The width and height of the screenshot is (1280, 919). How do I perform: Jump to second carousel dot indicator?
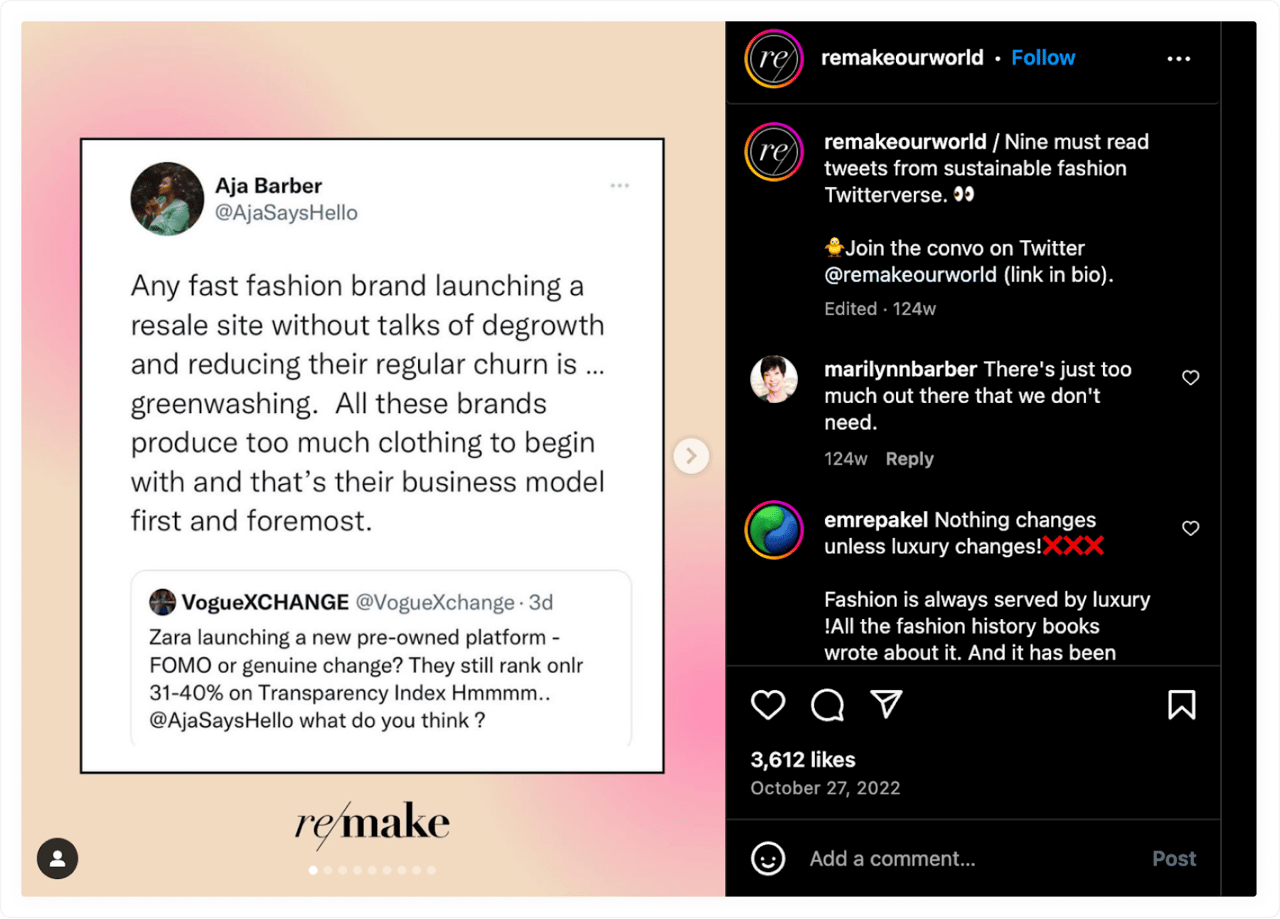pos(328,870)
